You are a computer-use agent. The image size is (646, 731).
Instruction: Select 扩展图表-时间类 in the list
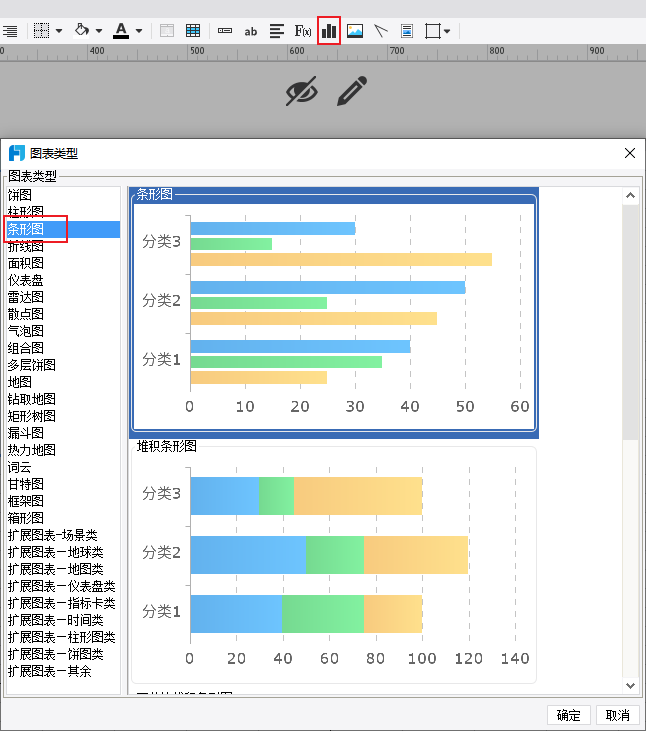point(63,620)
